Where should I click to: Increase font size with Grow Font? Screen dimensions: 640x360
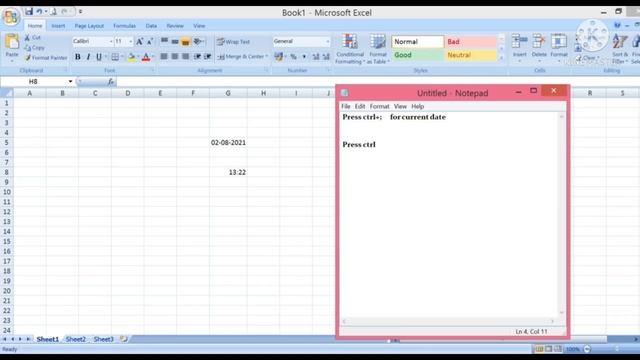140,42
